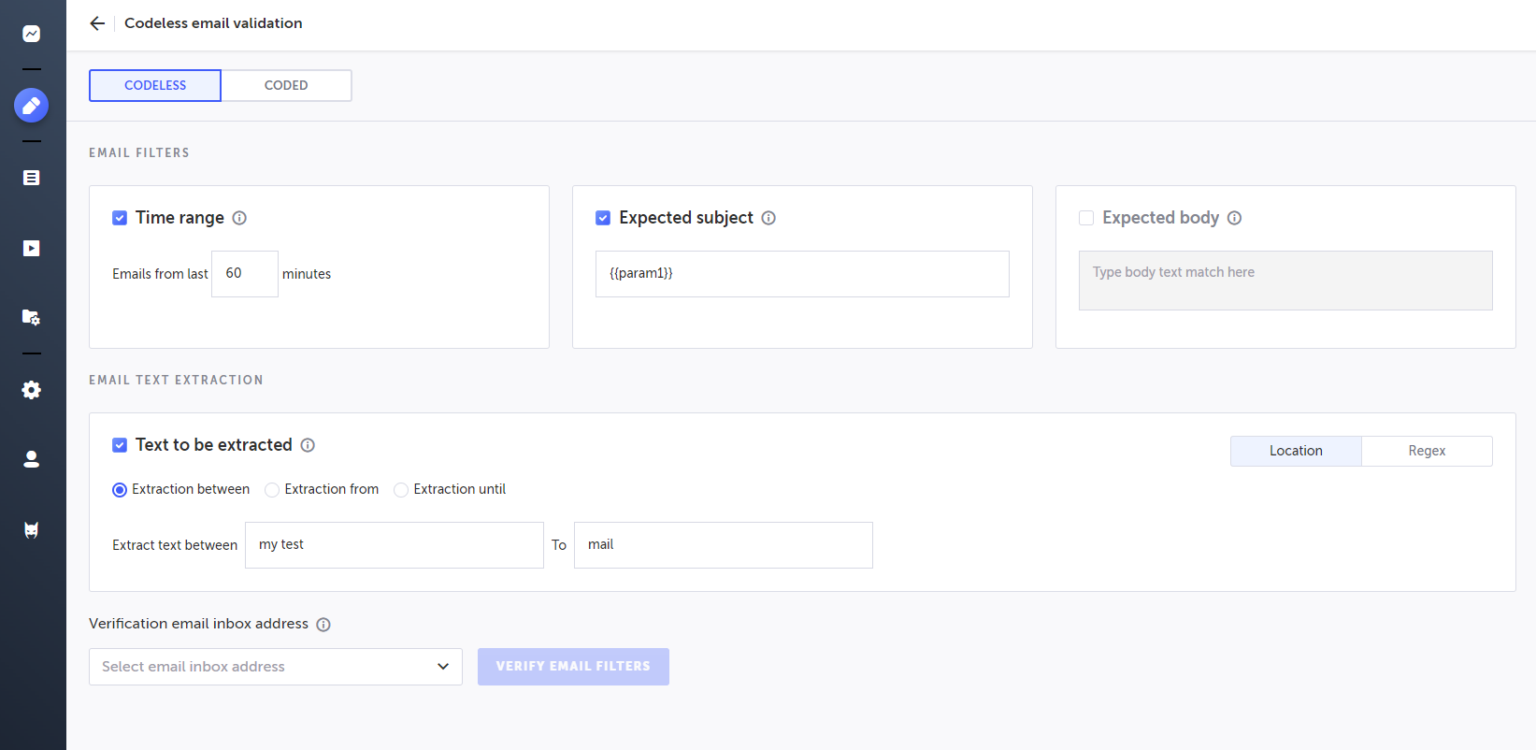Select the editor pencil icon in sidebar
The height and width of the screenshot is (750, 1536).
click(x=31, y=105)
